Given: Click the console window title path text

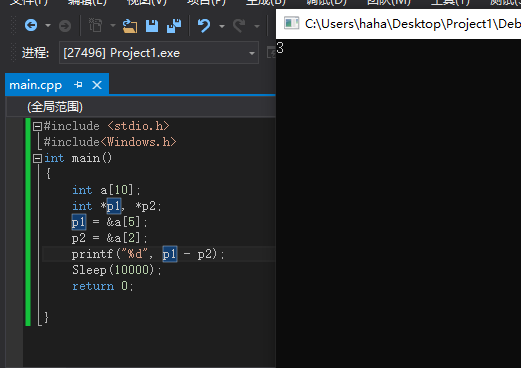Looking at the screenshot, I should pos(413,24).
